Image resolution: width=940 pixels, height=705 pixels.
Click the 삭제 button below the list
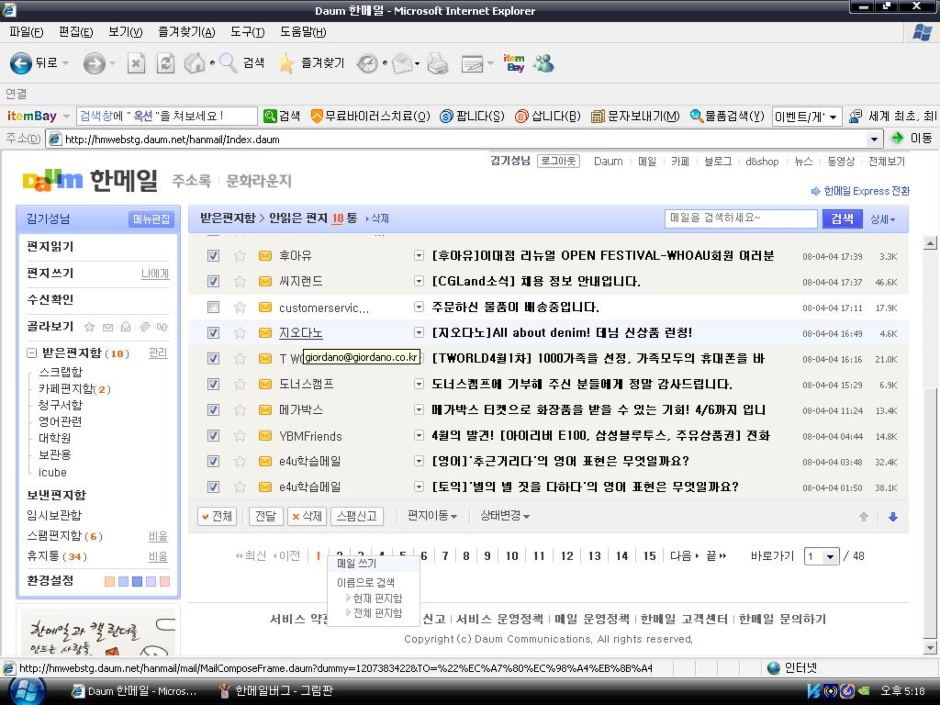[307, 516]
